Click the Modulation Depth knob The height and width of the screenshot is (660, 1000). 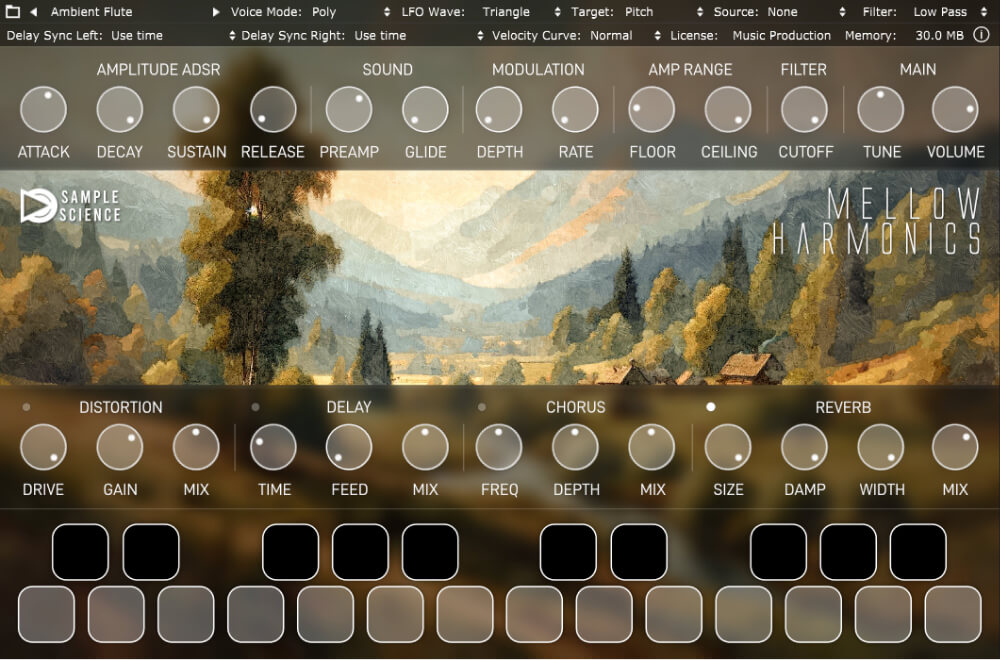pyautogui.click(x=499, y=110)
